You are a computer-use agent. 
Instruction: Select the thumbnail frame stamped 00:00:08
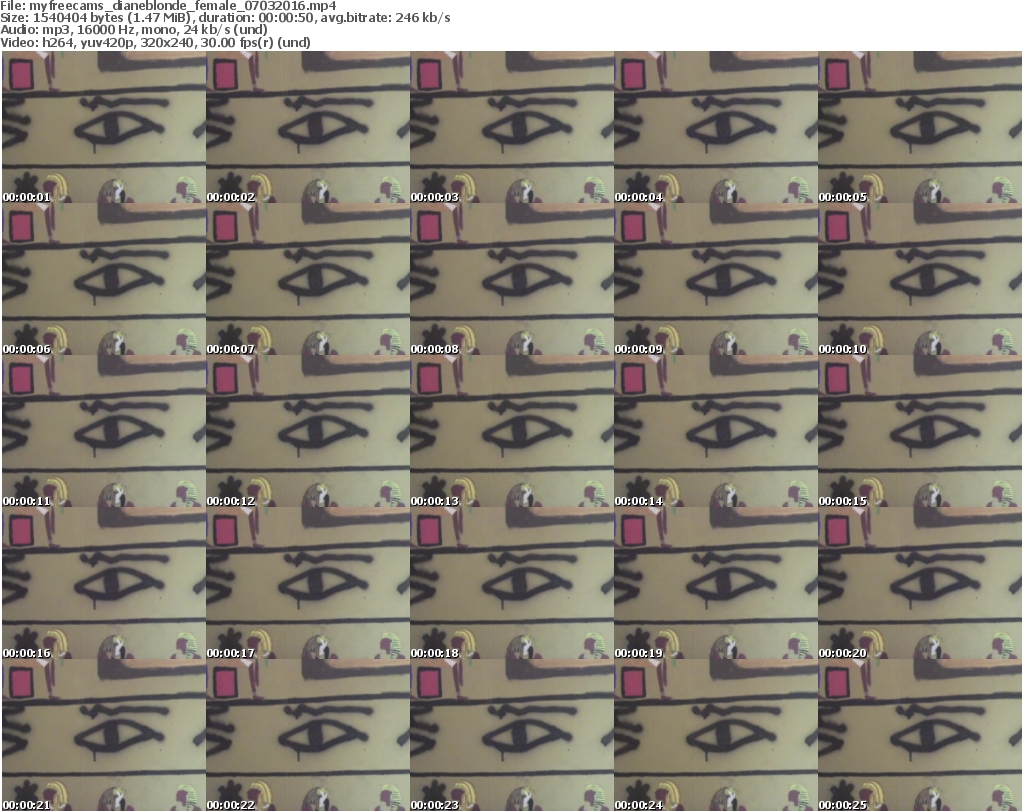point(511,279)
